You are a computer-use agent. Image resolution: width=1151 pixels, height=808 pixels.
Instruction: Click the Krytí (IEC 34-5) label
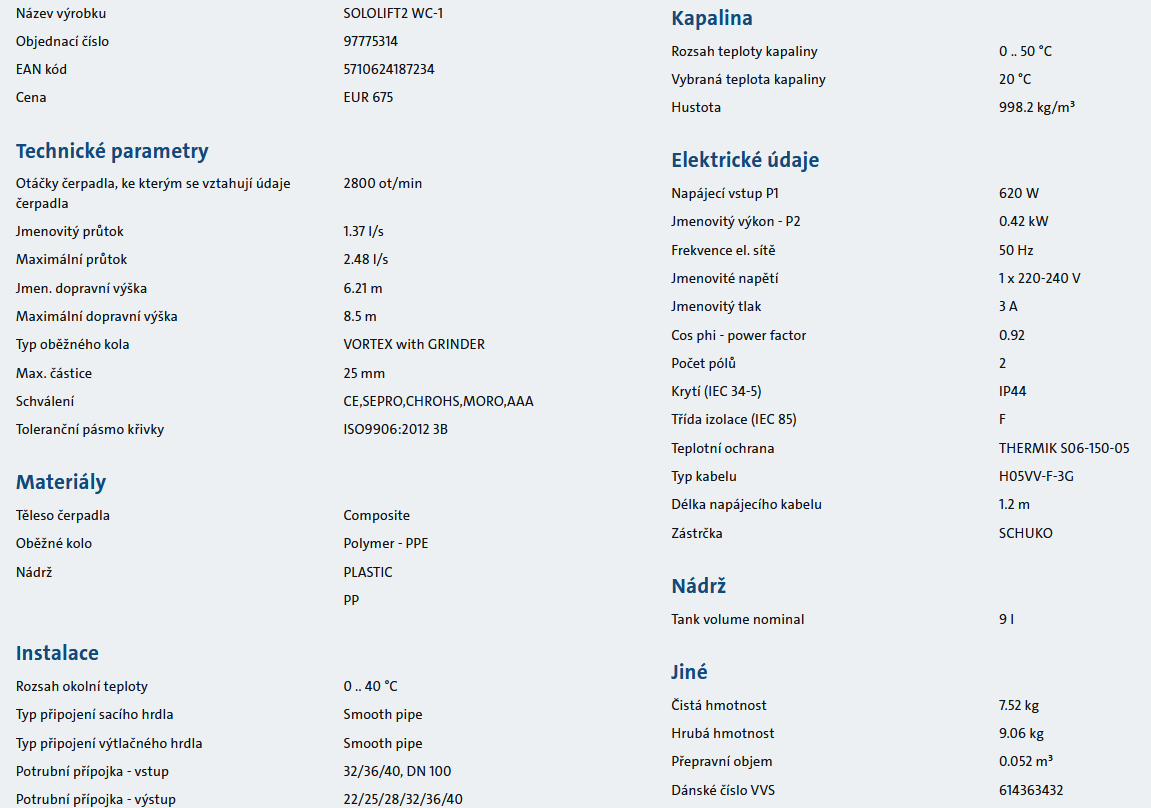point(716,391)
